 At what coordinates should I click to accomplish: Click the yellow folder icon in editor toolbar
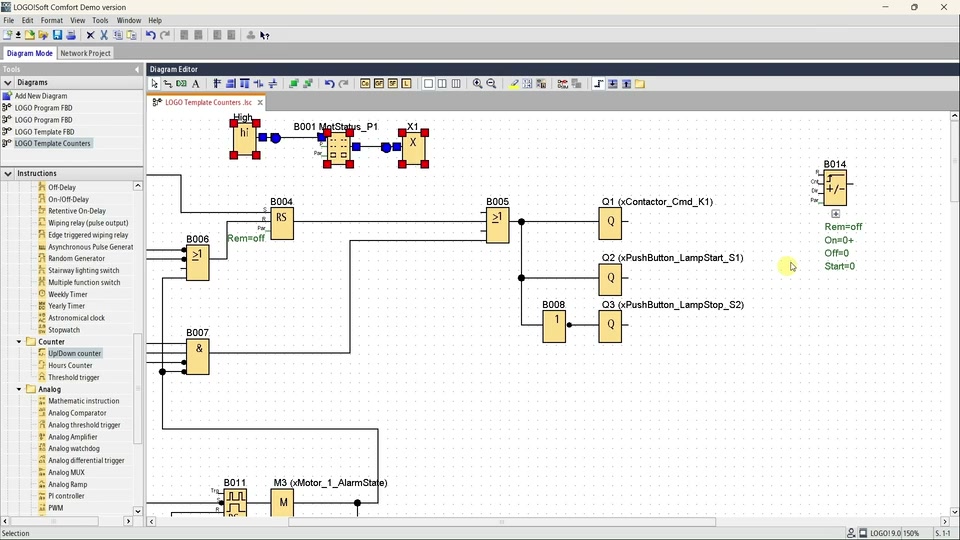click(x=640, y=84)
